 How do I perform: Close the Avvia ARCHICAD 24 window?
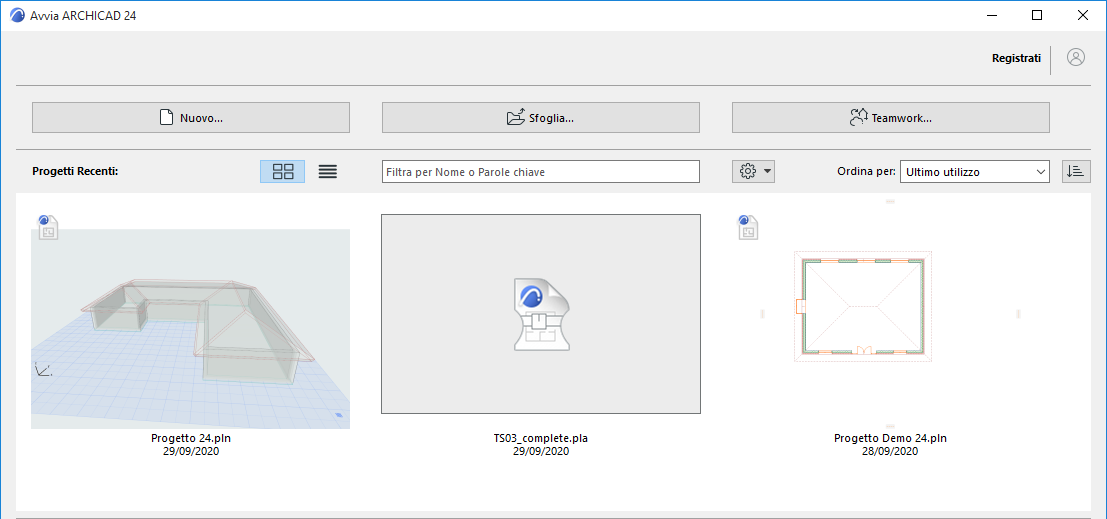1082,16
